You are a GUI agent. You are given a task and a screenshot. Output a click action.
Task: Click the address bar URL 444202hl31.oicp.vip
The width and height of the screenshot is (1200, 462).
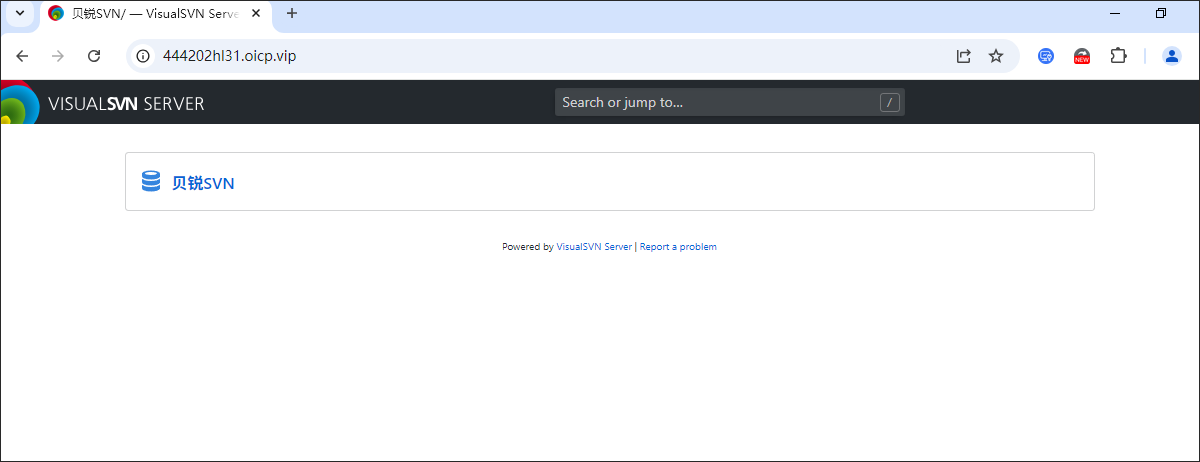click(x=229, y=56)
